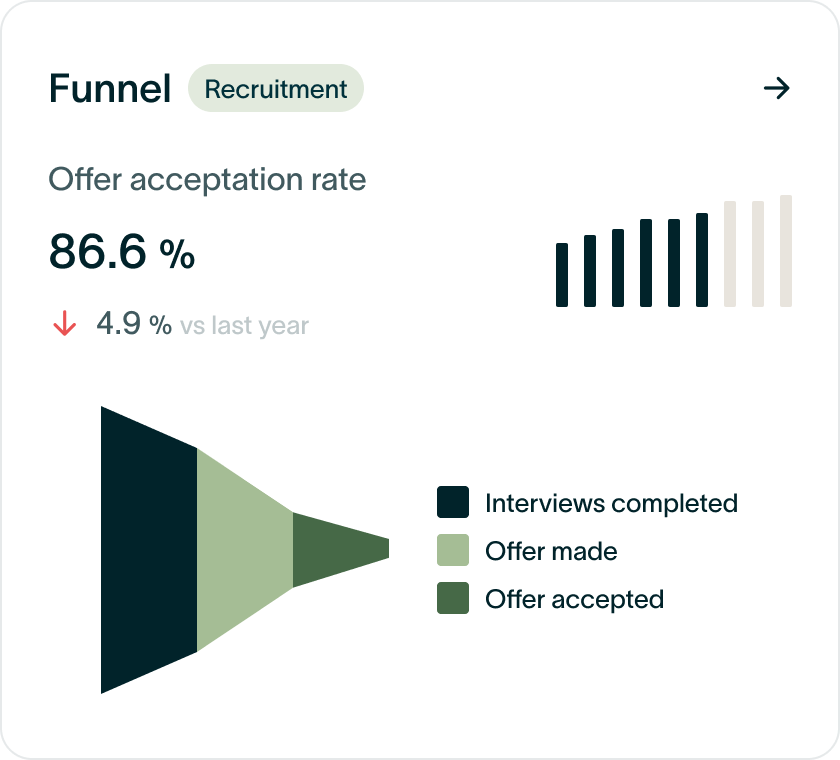Toggle the Interviews completed legend label
The height and width of the screenshot is (760, 840).
point(611,503)
